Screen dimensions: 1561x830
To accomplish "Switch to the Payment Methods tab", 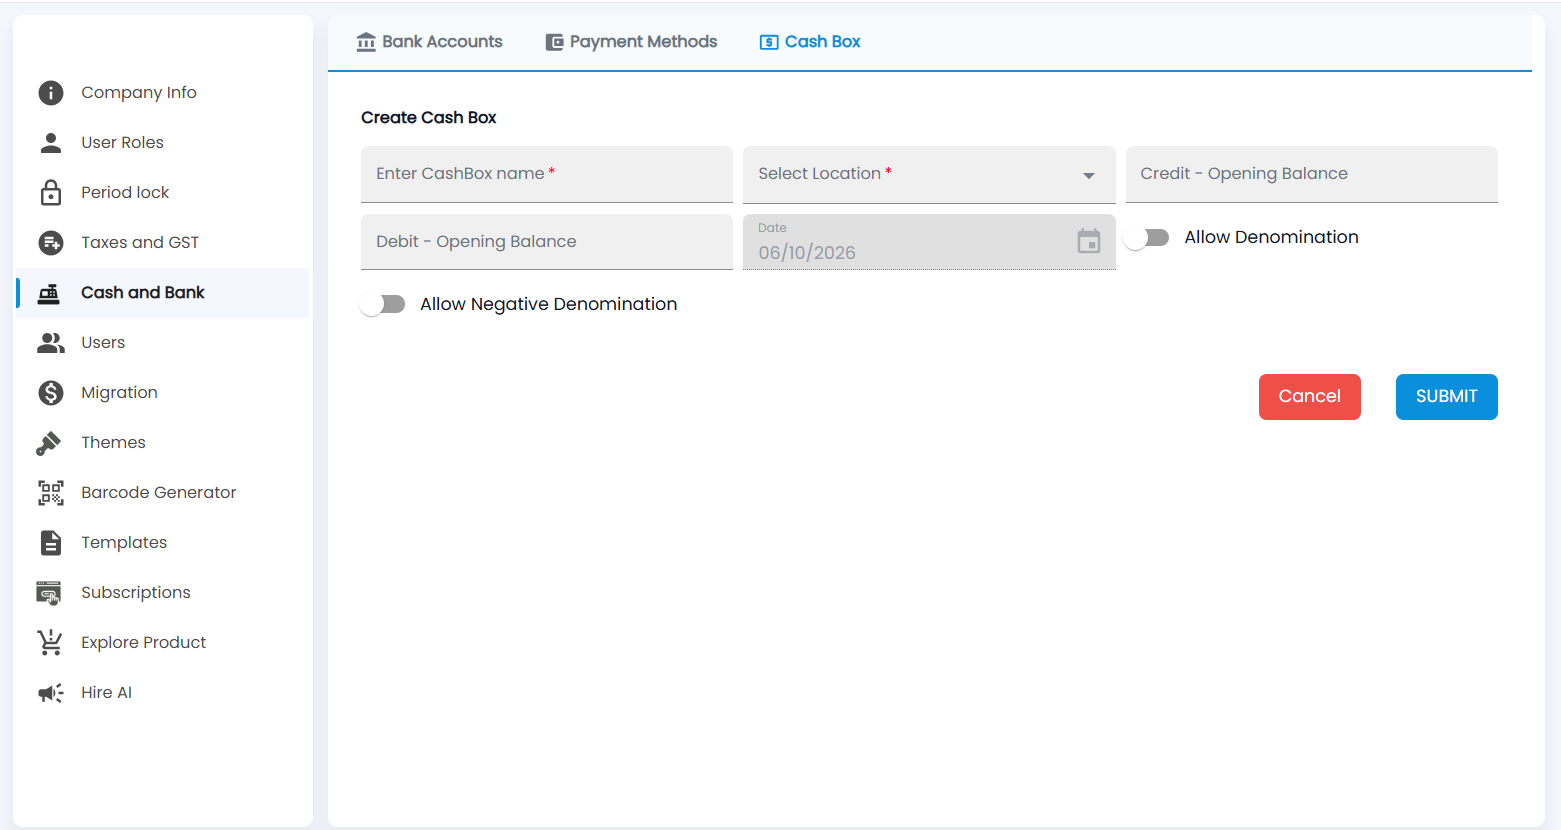I will 632,42.
